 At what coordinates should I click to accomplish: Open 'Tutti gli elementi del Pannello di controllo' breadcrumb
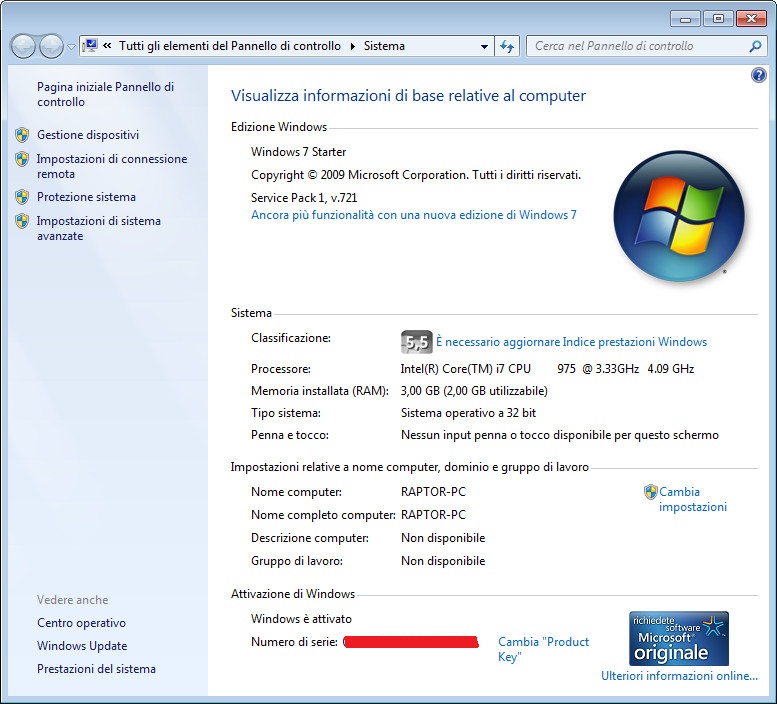pyautogui.click(x=230, y=46)
